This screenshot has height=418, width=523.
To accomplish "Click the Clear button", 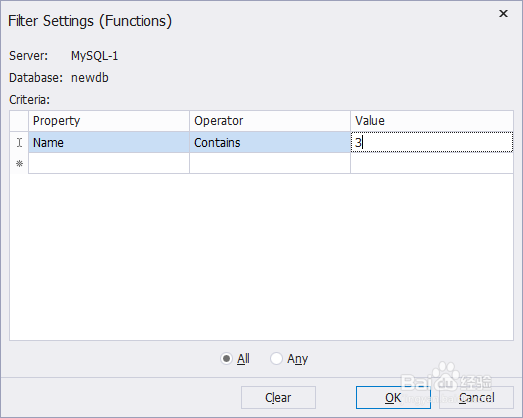I will click(278, 397).
